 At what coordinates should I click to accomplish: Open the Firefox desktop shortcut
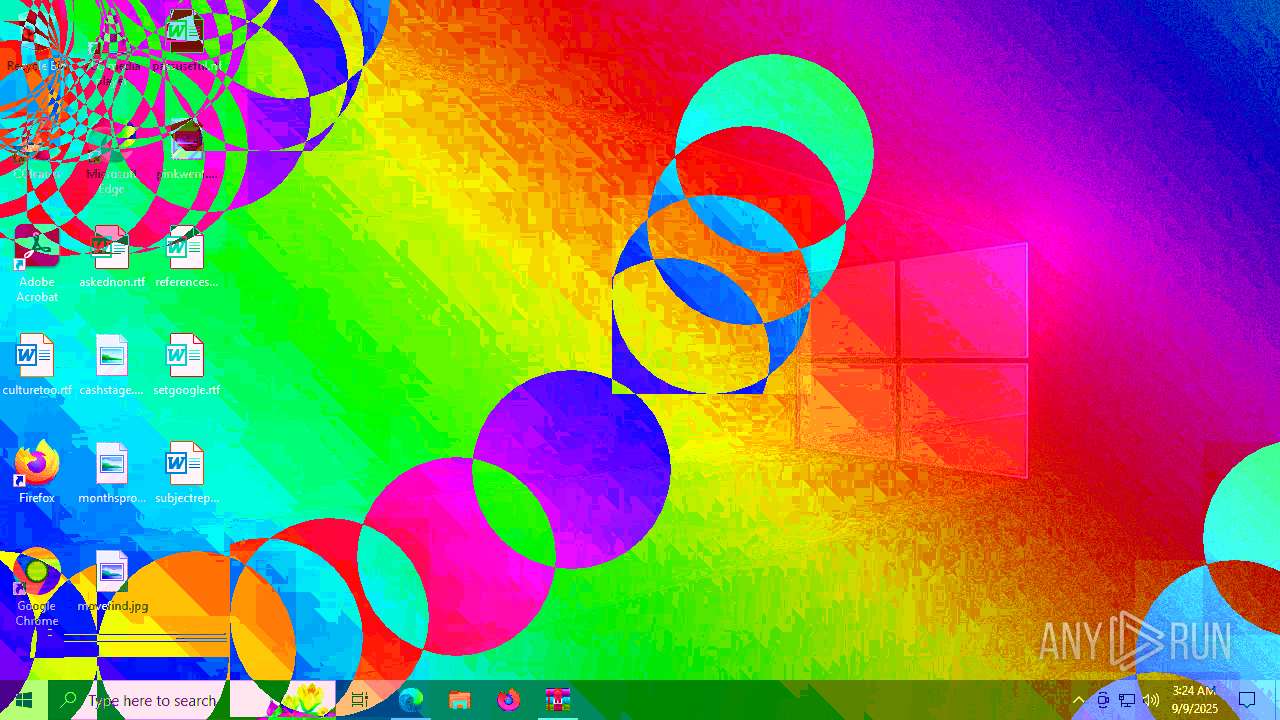37,472
